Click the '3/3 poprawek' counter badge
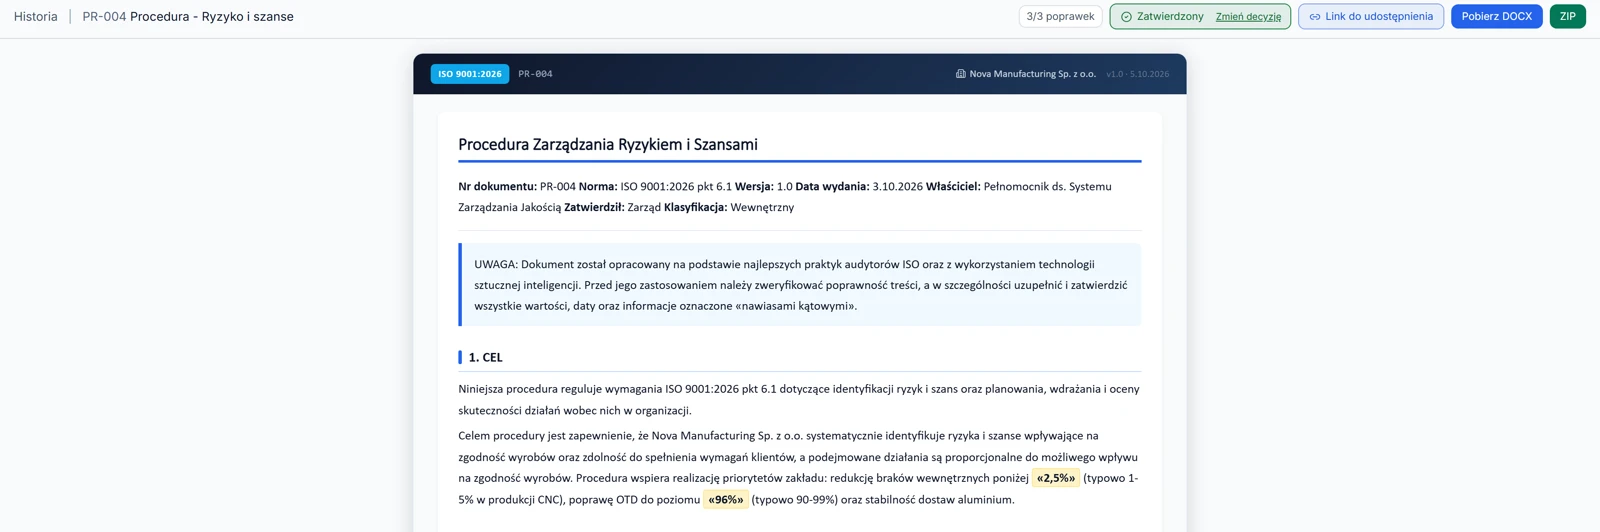The width and height of the screenshot is (1600, 532). (x=1060, y=16)
